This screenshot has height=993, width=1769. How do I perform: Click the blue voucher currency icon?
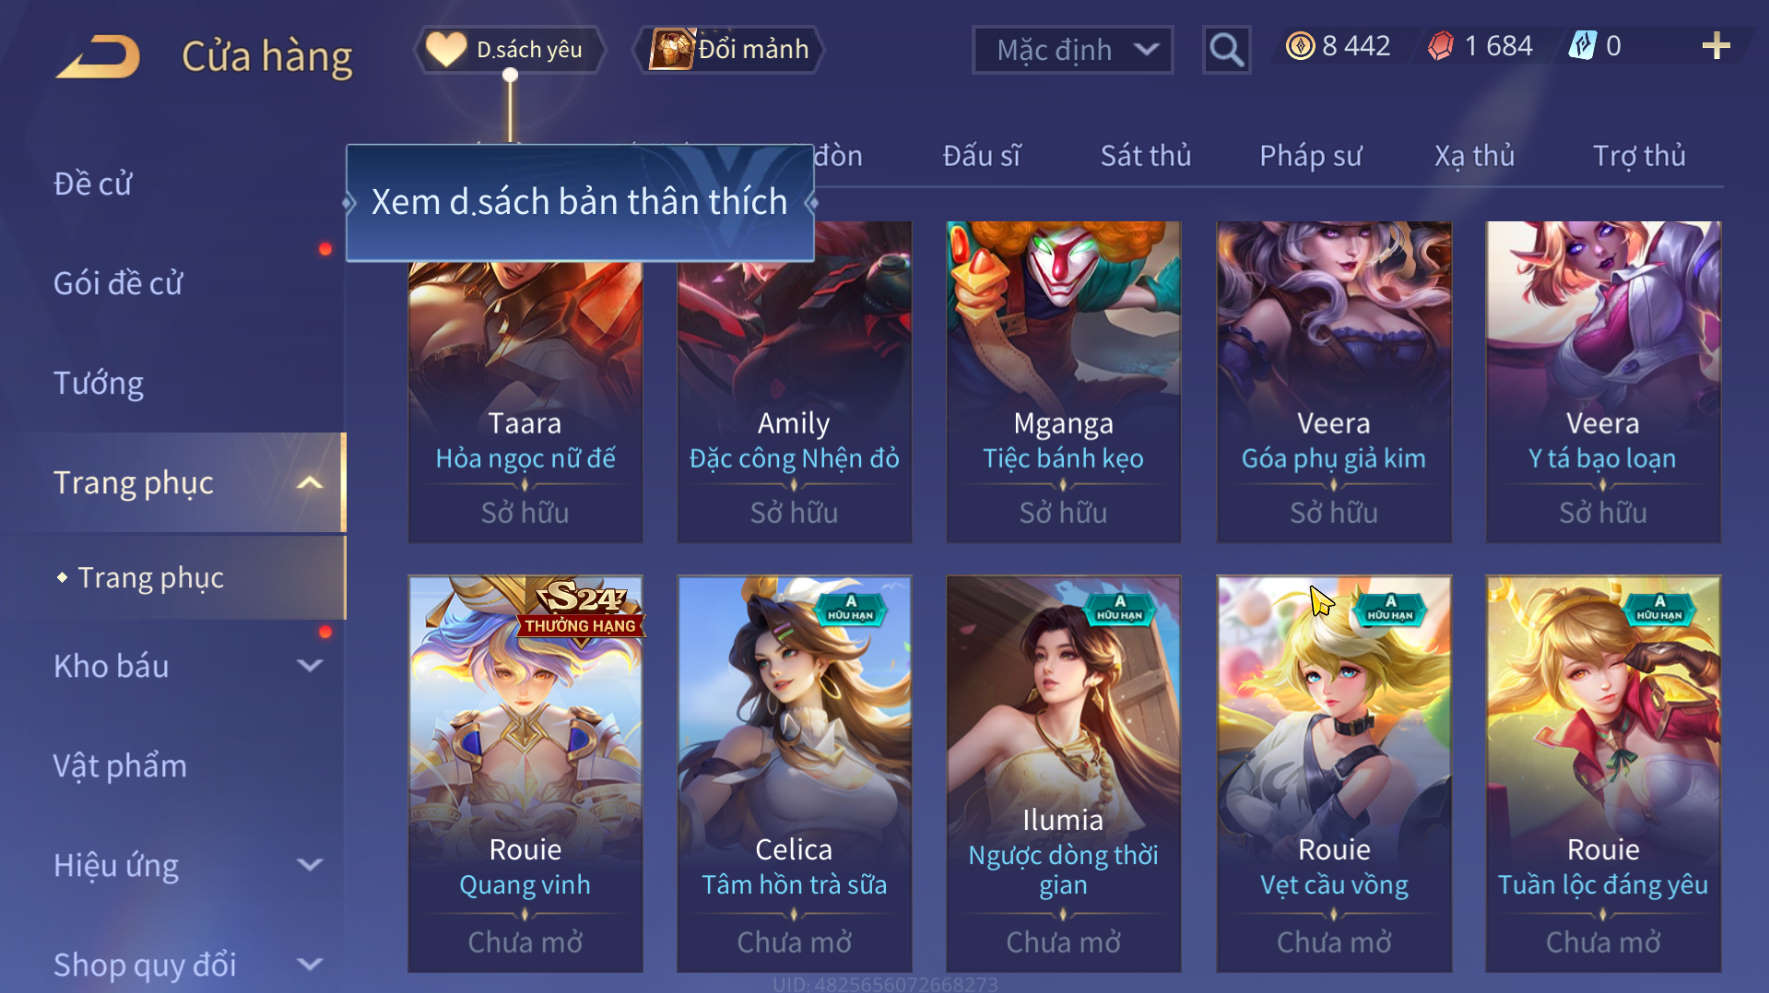pyautogui.click(x=1583, y=46)
